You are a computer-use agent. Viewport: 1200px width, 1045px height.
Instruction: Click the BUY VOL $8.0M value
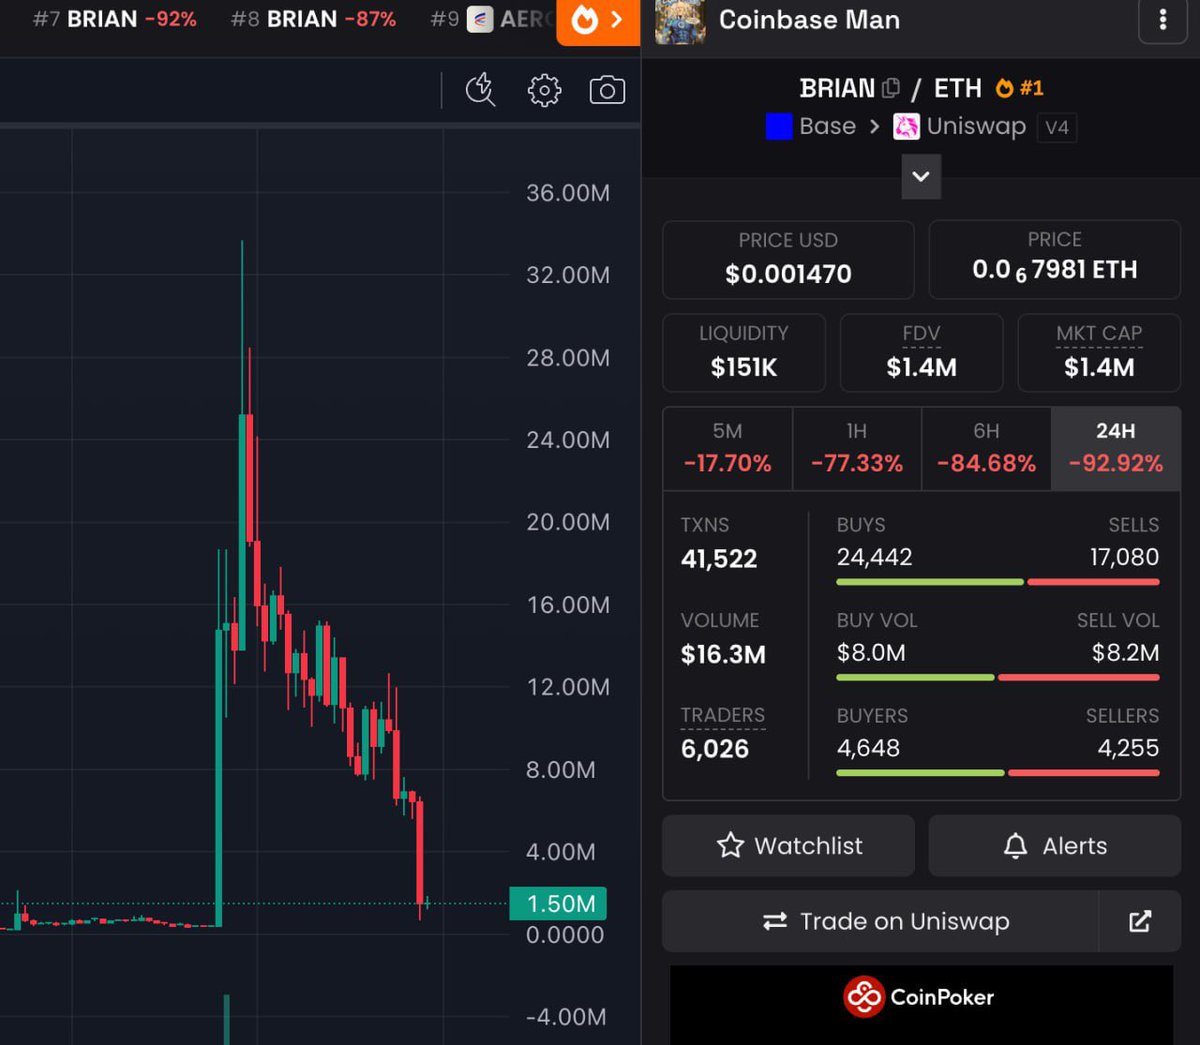pyautogui.click(x=871, y=653)
